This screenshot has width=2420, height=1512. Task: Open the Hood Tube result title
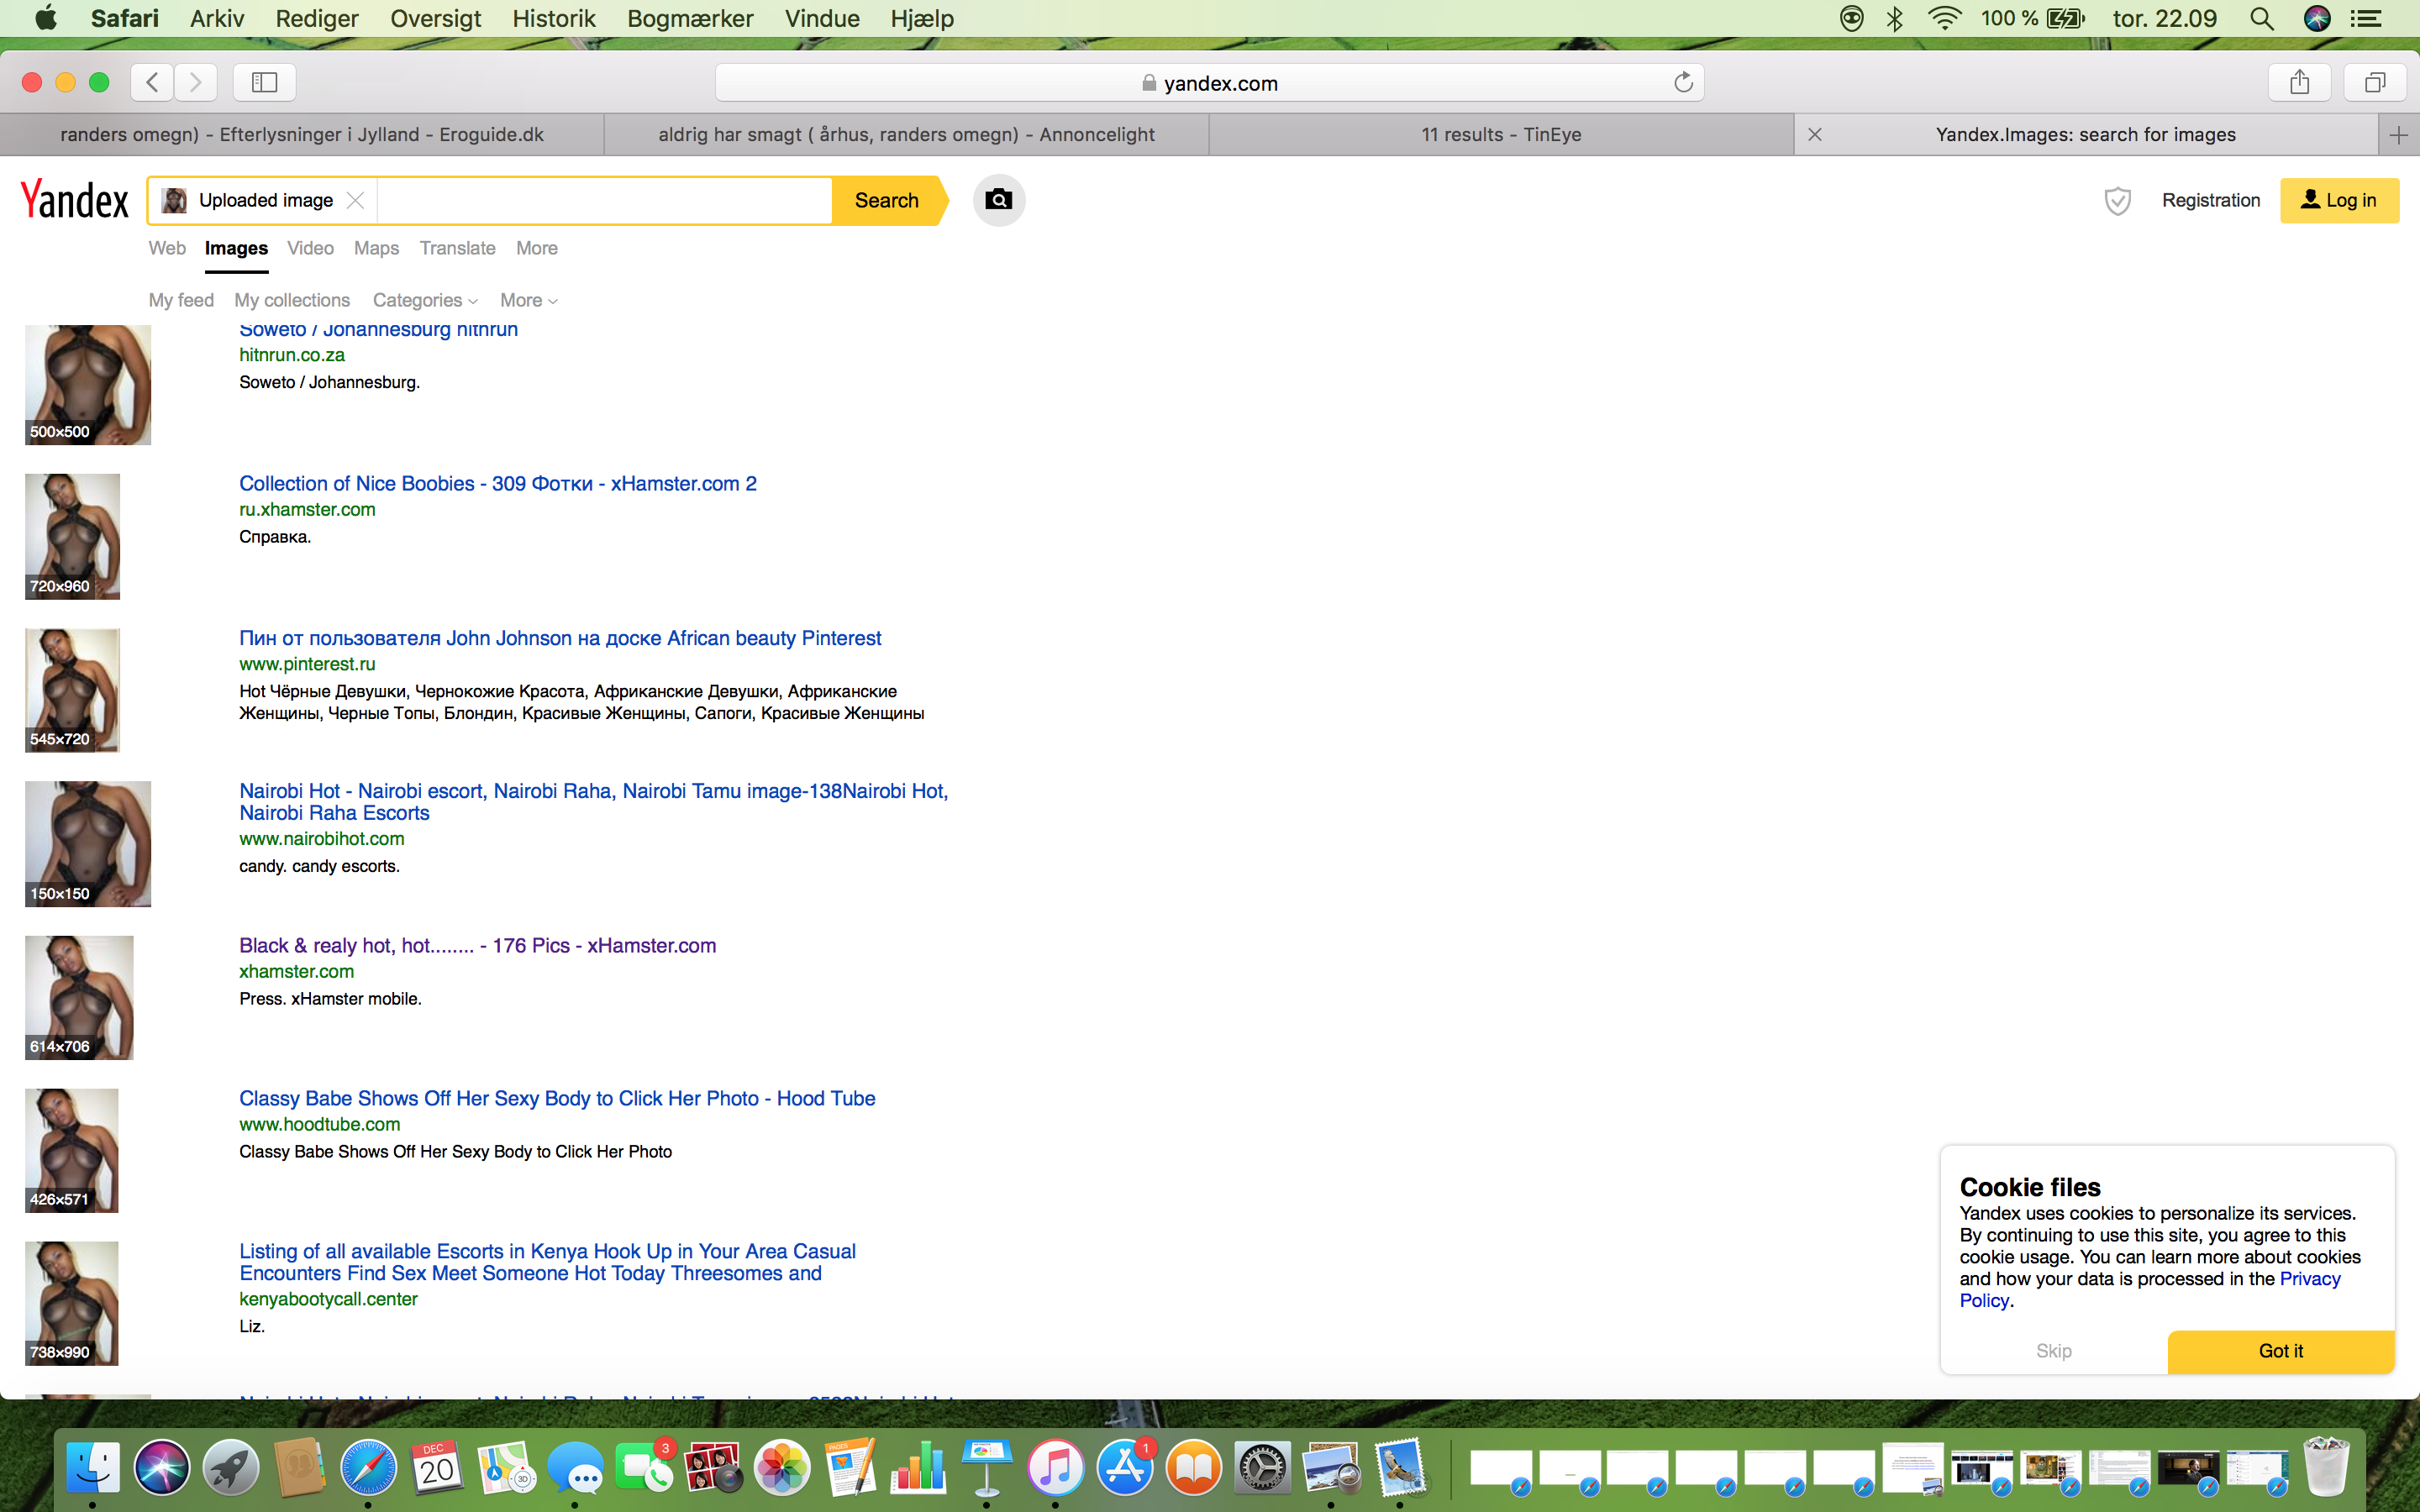557,1098
